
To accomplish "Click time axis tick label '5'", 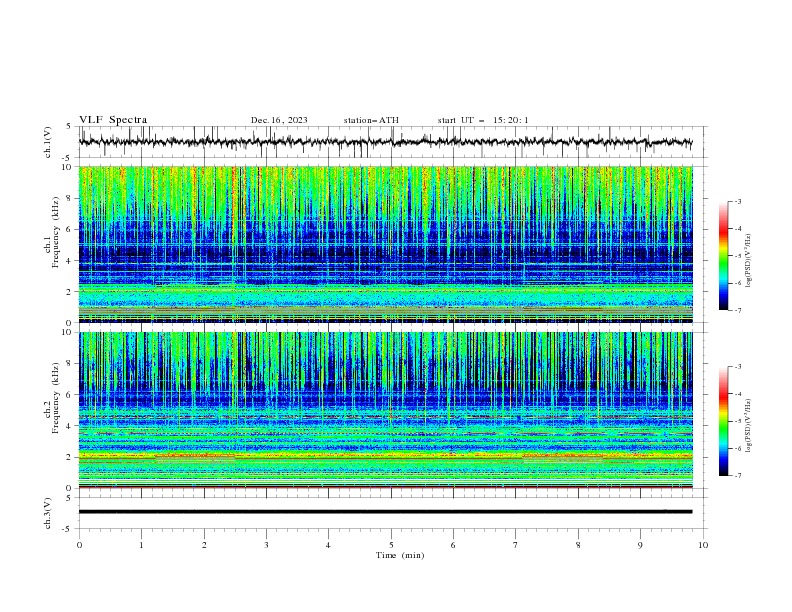I will pyautogui.click(x=391, y=545).
